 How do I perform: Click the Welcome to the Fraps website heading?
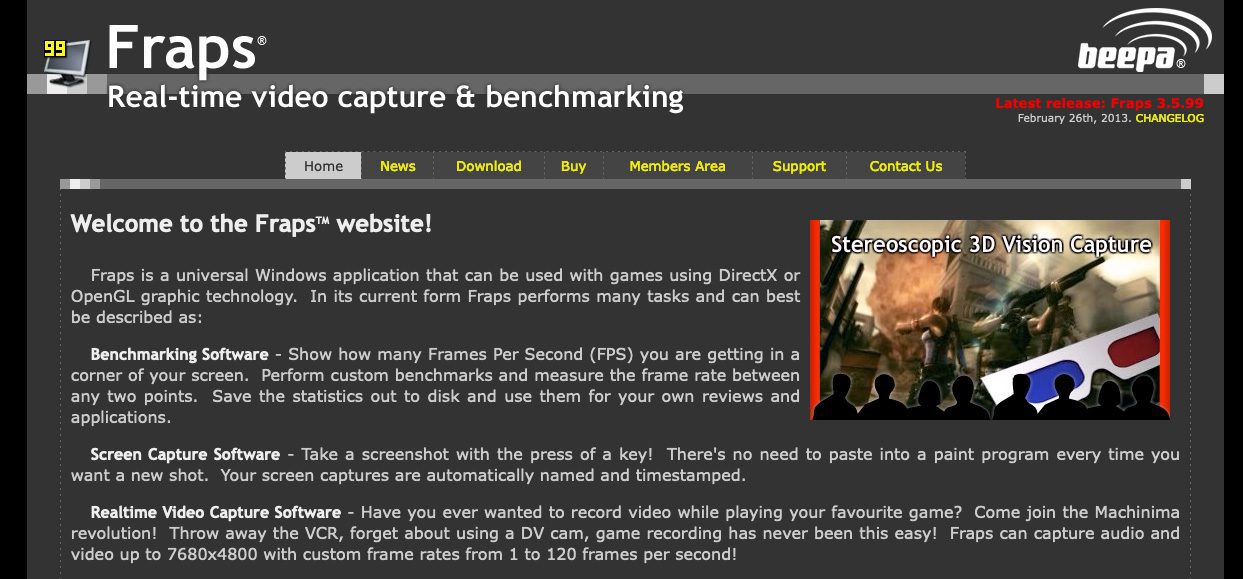251,224
